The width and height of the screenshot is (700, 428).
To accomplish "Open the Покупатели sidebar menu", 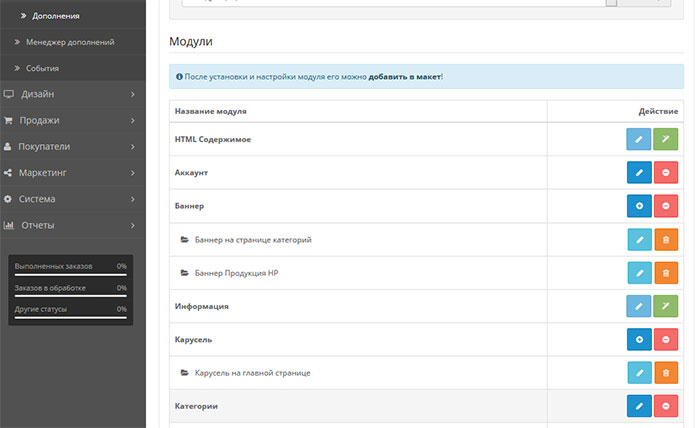I will click(x=72, y=146).
